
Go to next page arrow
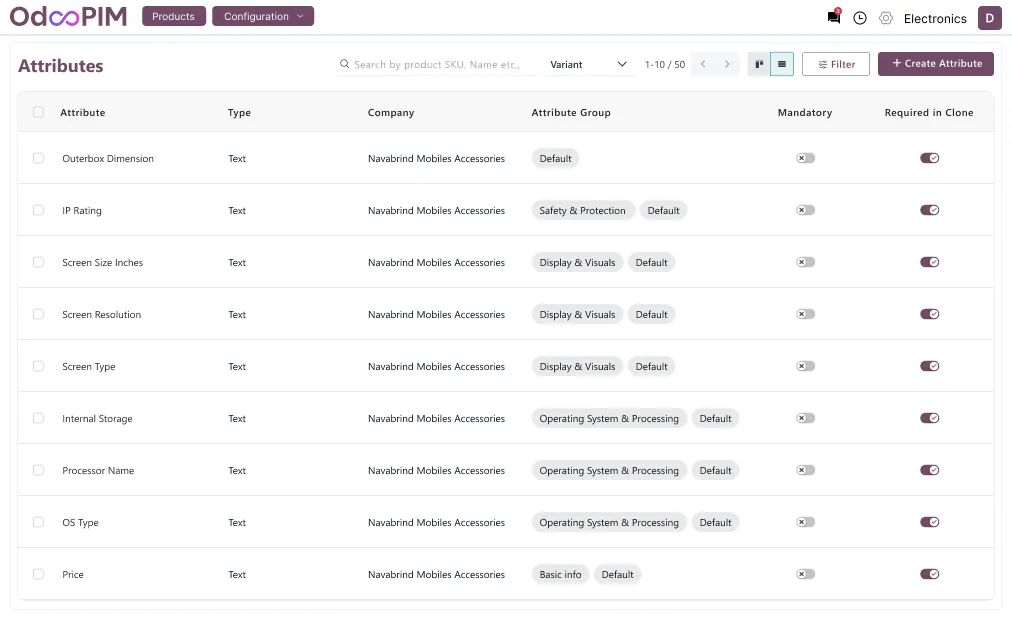click(727, 64)
